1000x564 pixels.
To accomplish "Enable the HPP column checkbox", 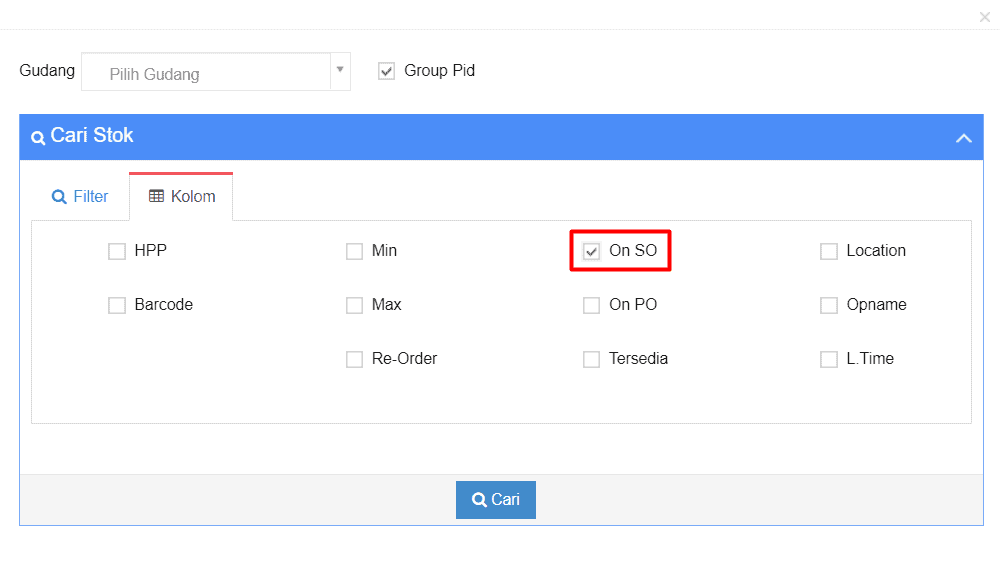I will [x=117, y=251].
